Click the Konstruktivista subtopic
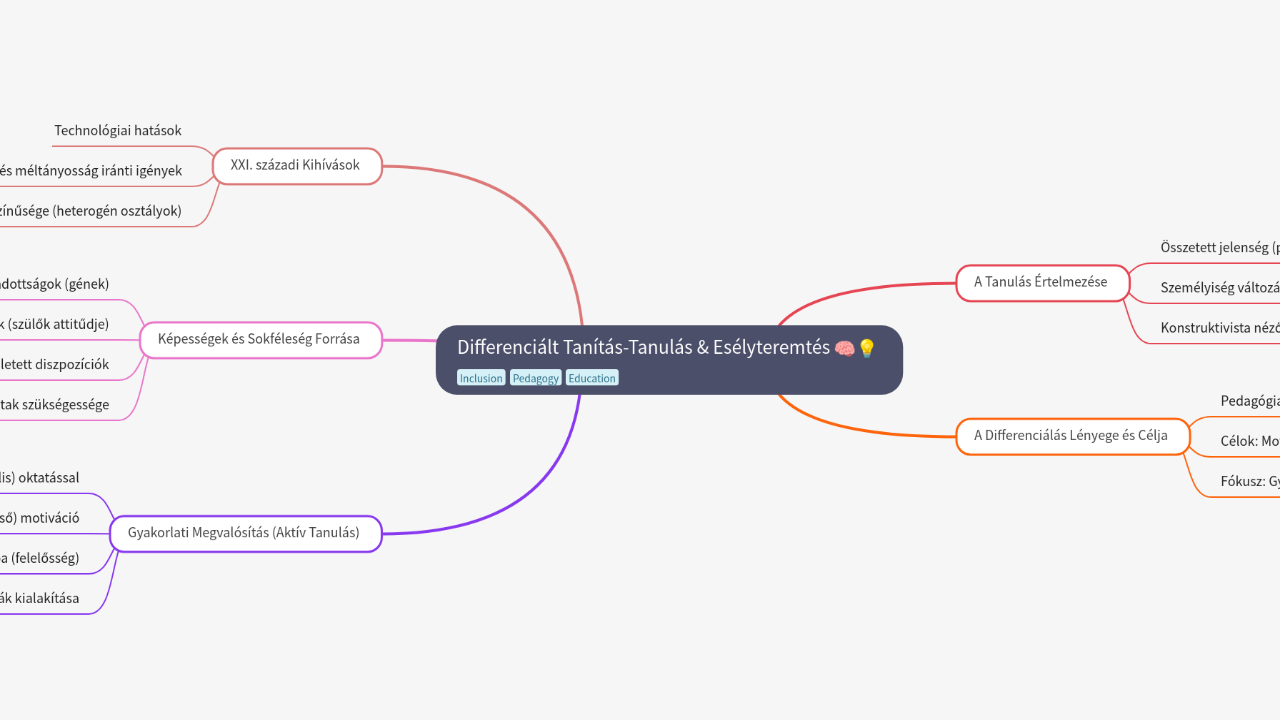The image size is (1280, 720). click(x=1220, y=328)
